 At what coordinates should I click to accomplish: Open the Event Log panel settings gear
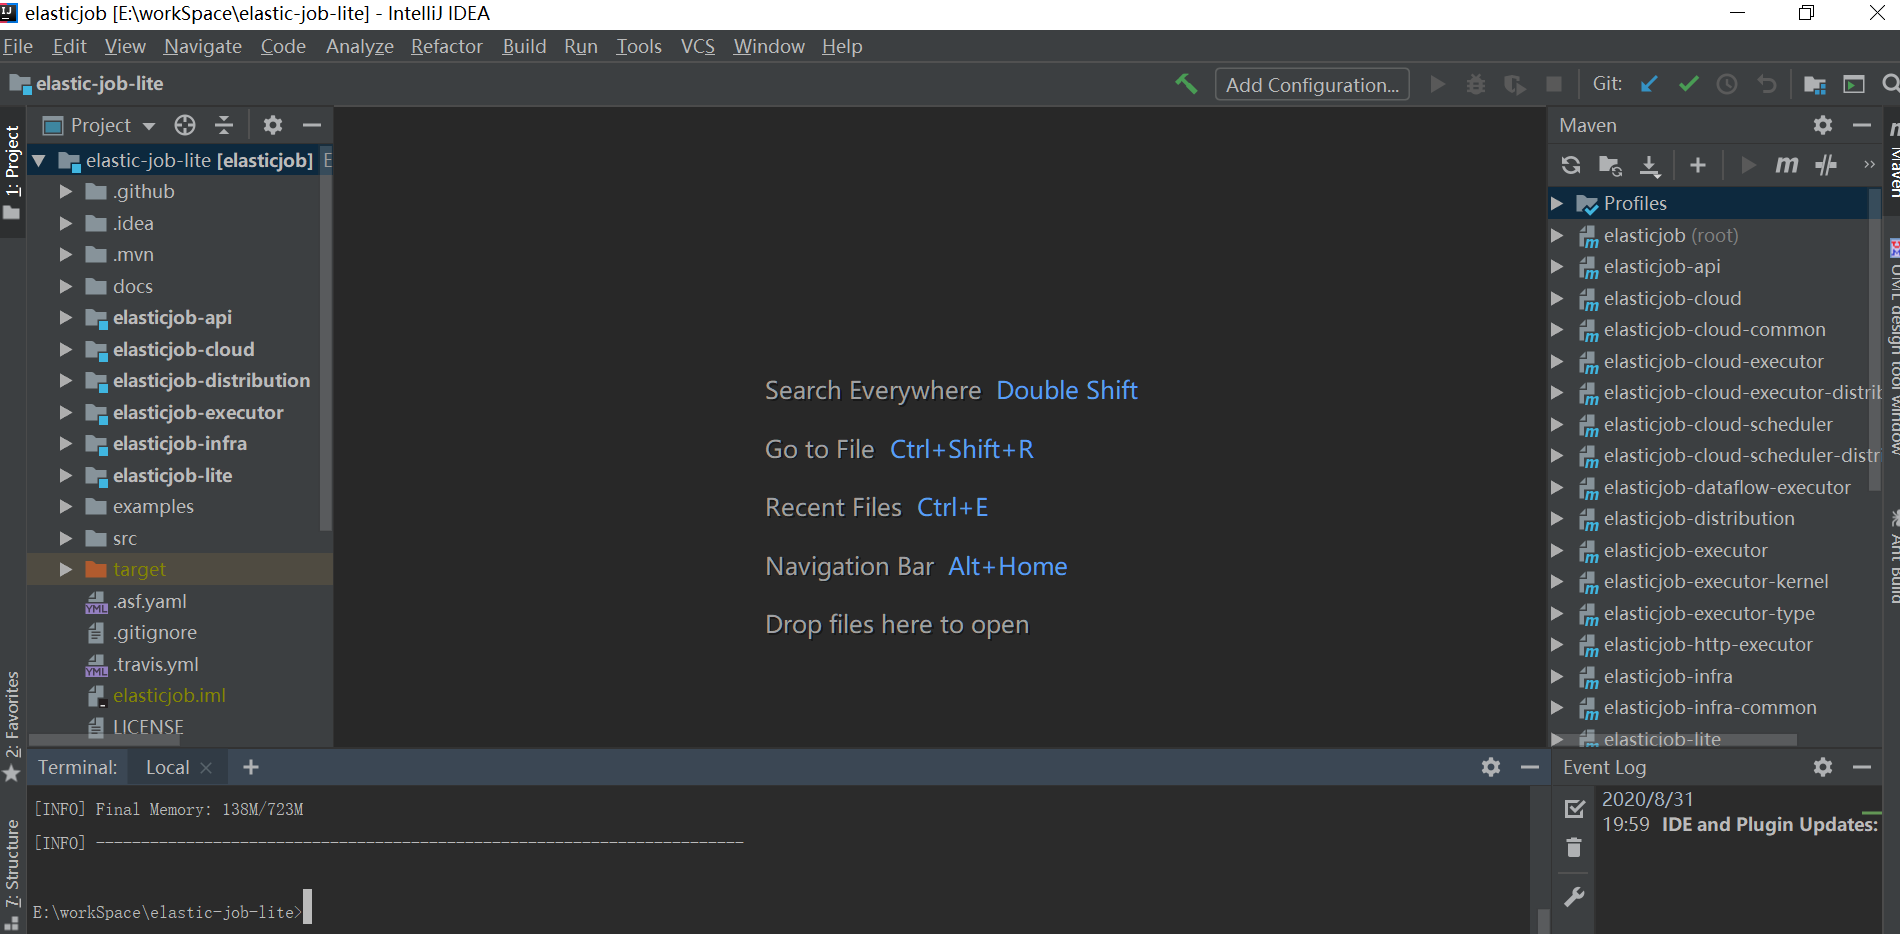(1823, 767)
